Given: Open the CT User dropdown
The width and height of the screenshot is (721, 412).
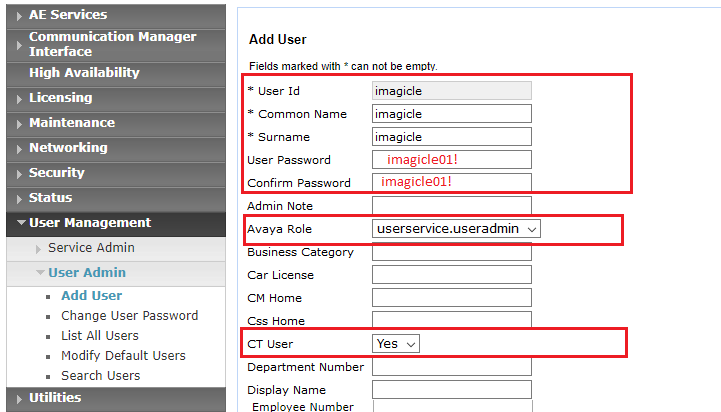Looking at the screenshot, I should 396,343.
